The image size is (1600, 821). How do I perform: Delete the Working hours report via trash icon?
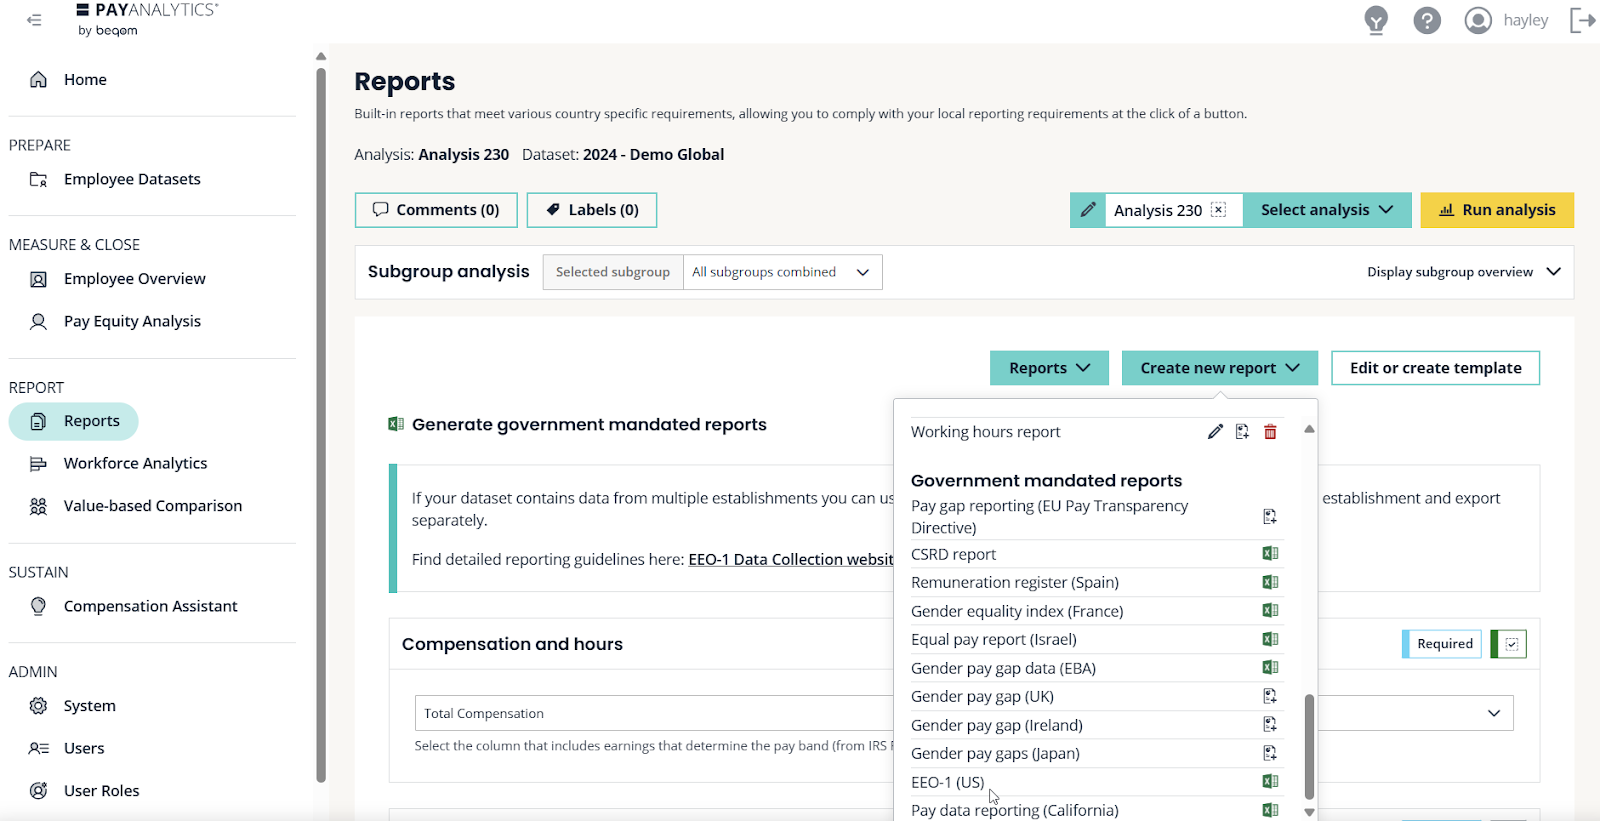coord(1270,432)
